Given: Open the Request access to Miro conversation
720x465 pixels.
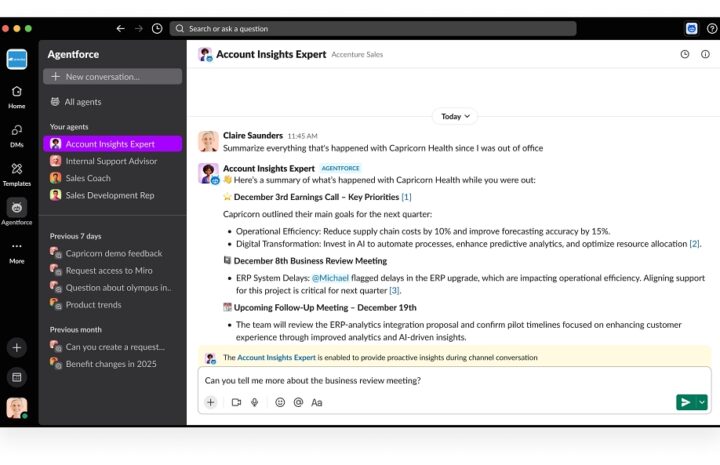Looking at the screenshot, I should (112, 270).
